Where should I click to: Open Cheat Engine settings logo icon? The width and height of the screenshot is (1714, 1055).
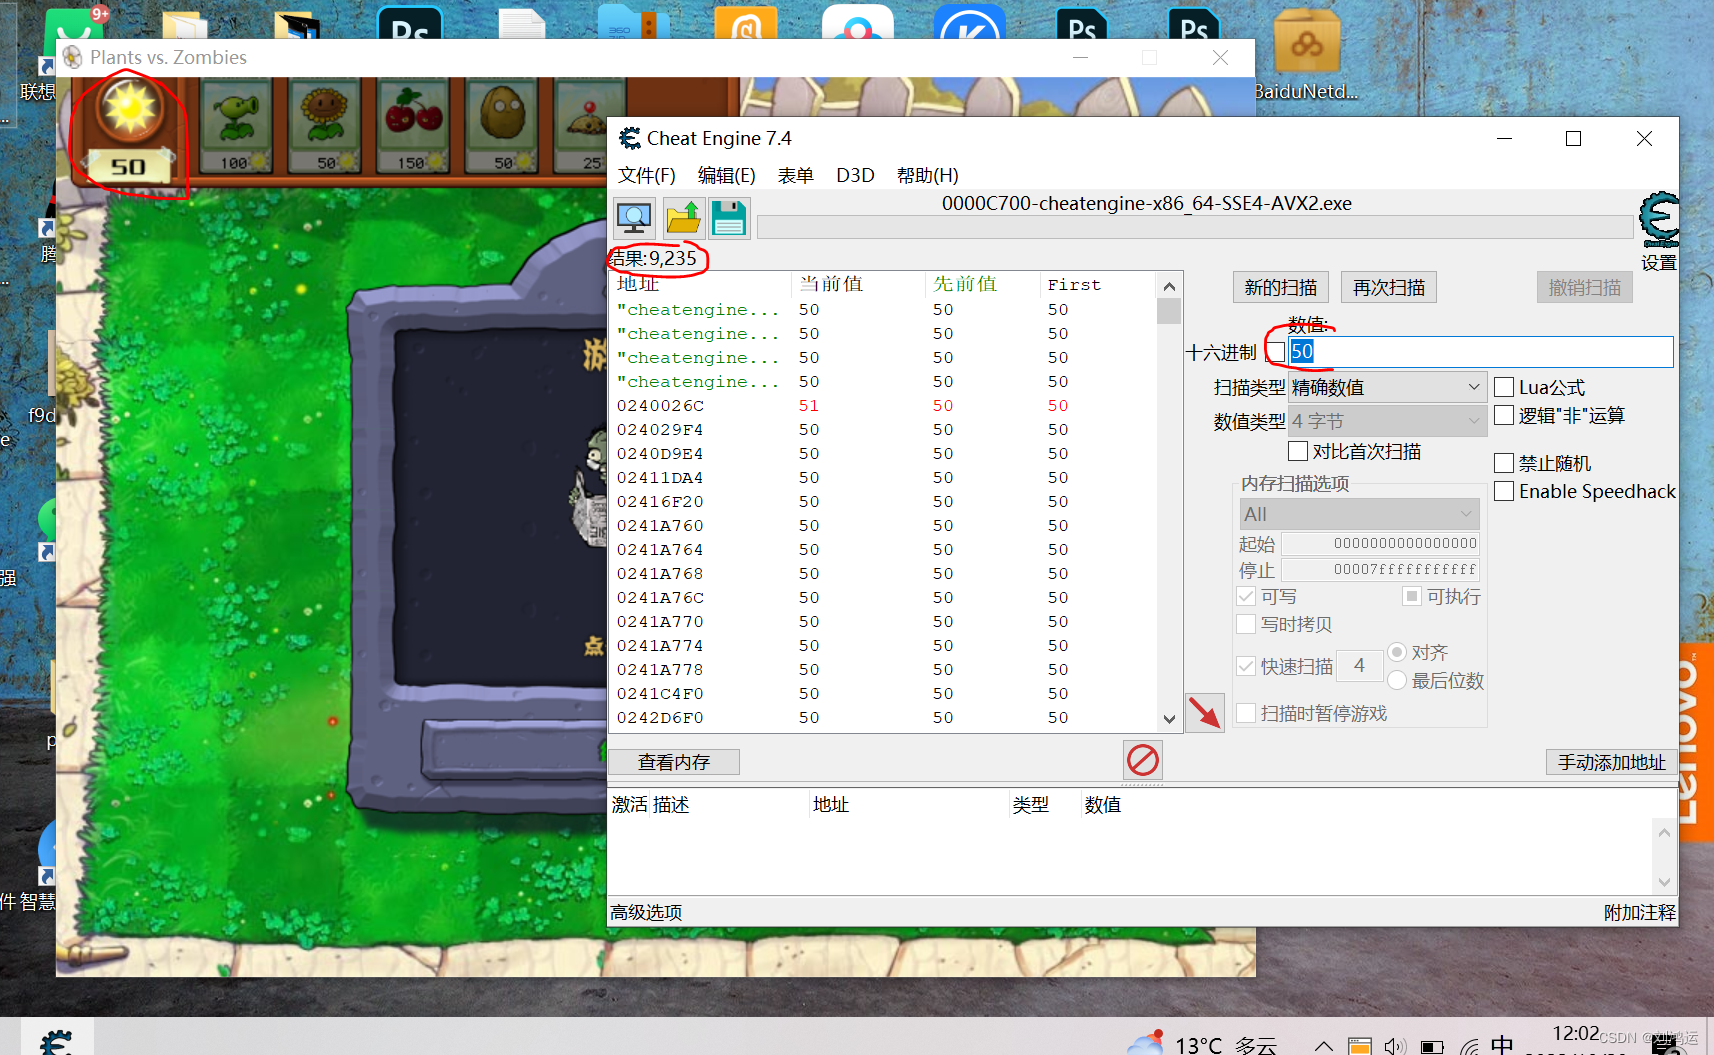[x=1659, y=219]
